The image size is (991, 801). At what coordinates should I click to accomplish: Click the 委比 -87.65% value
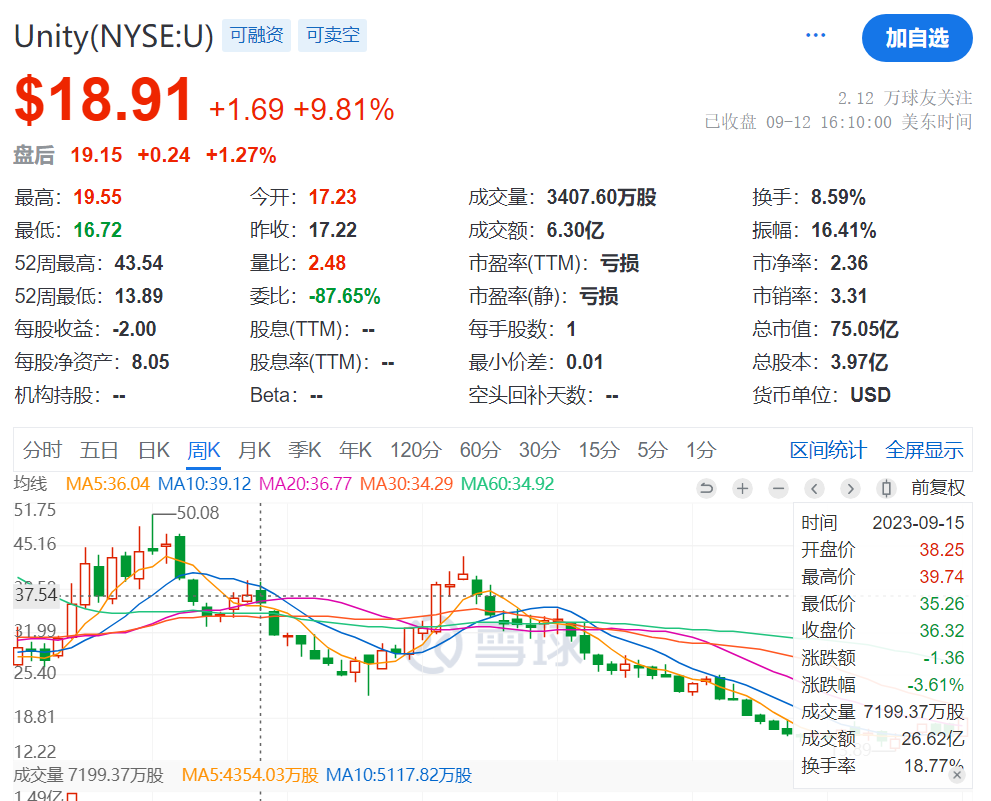(344, 296)
